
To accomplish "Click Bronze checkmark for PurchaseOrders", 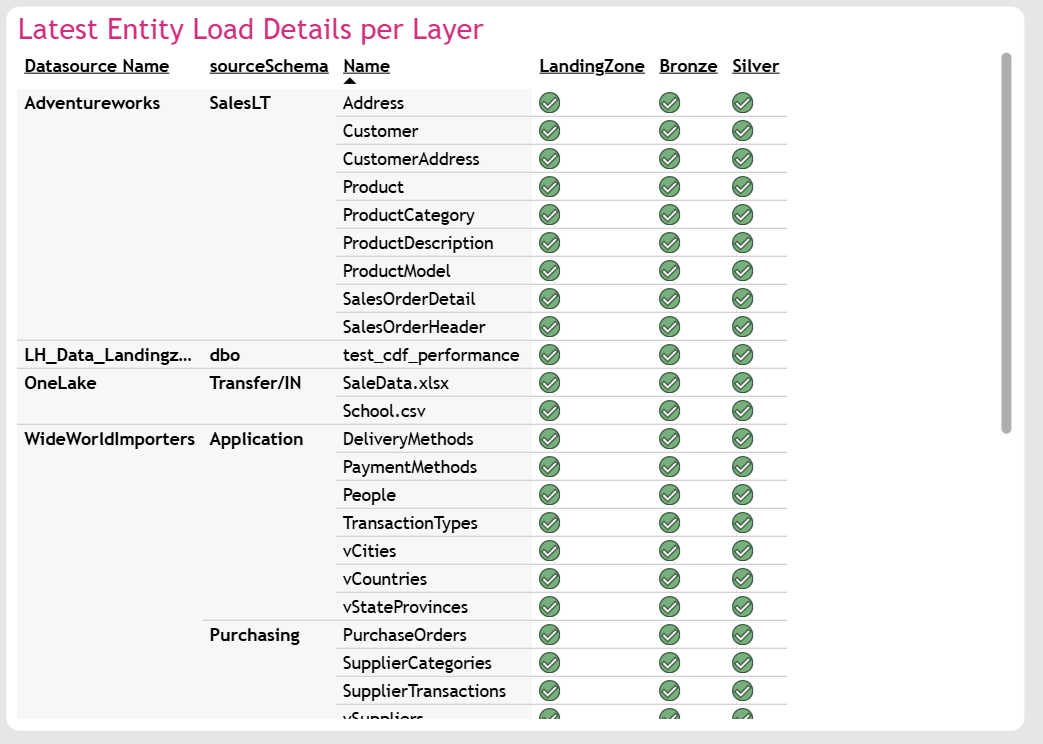I will 669,634.
